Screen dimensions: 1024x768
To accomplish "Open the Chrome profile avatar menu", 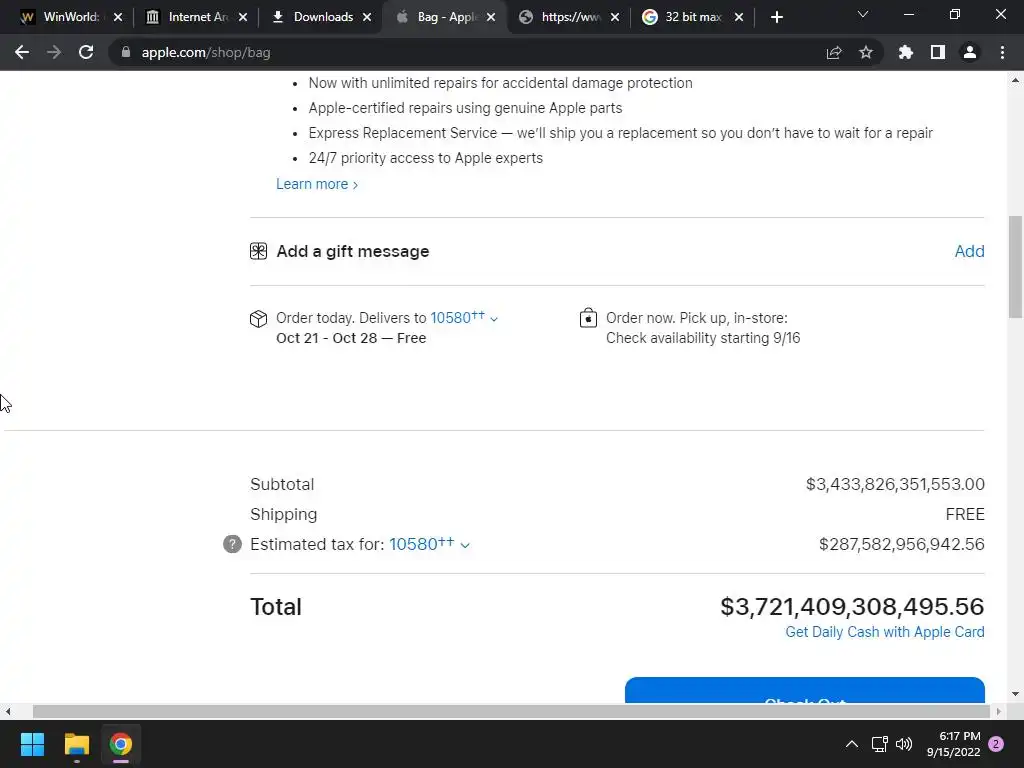I will coord(970,52).
